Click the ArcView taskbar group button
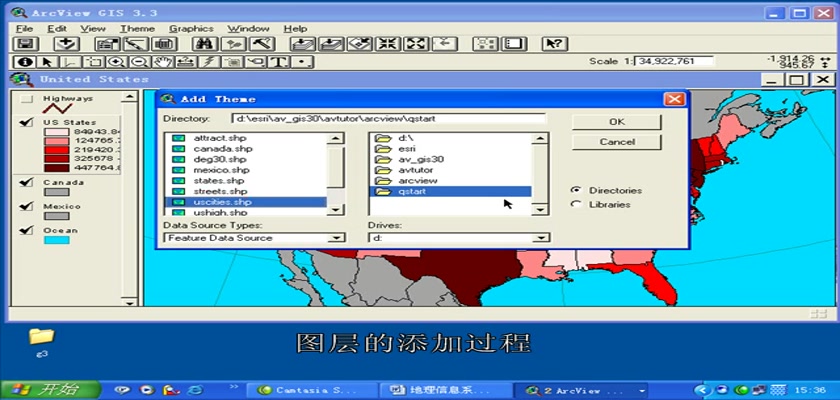This screenshot has height=400, width=840. (x=582, y=390)
